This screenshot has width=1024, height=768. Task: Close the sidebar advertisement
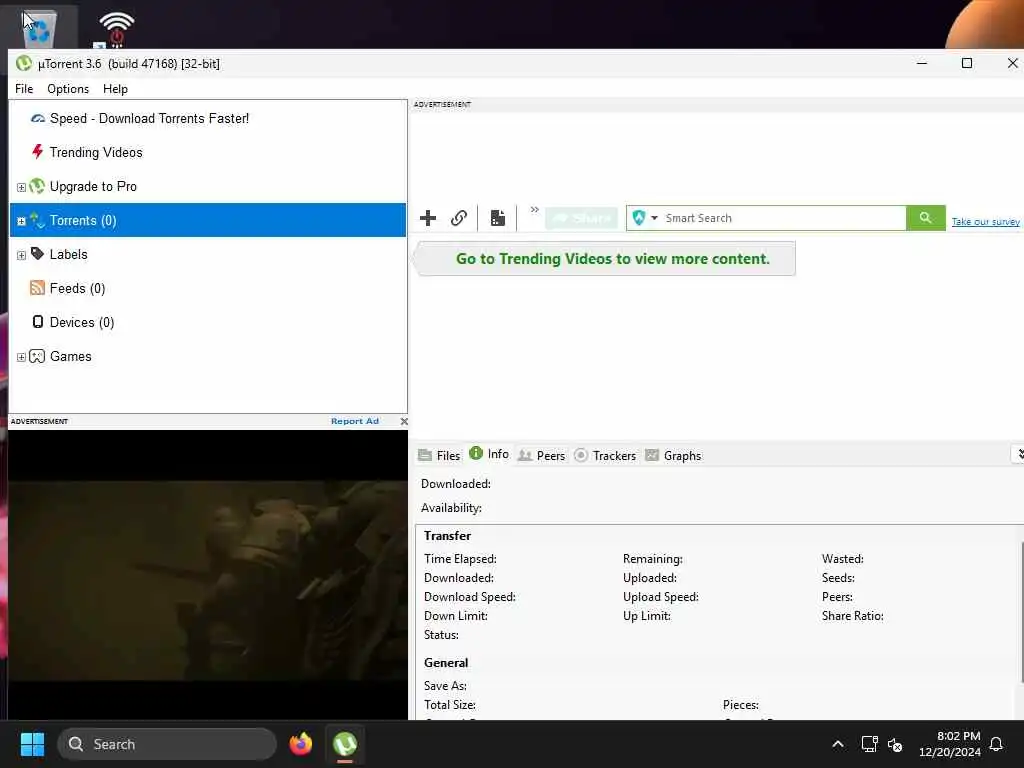404,421
